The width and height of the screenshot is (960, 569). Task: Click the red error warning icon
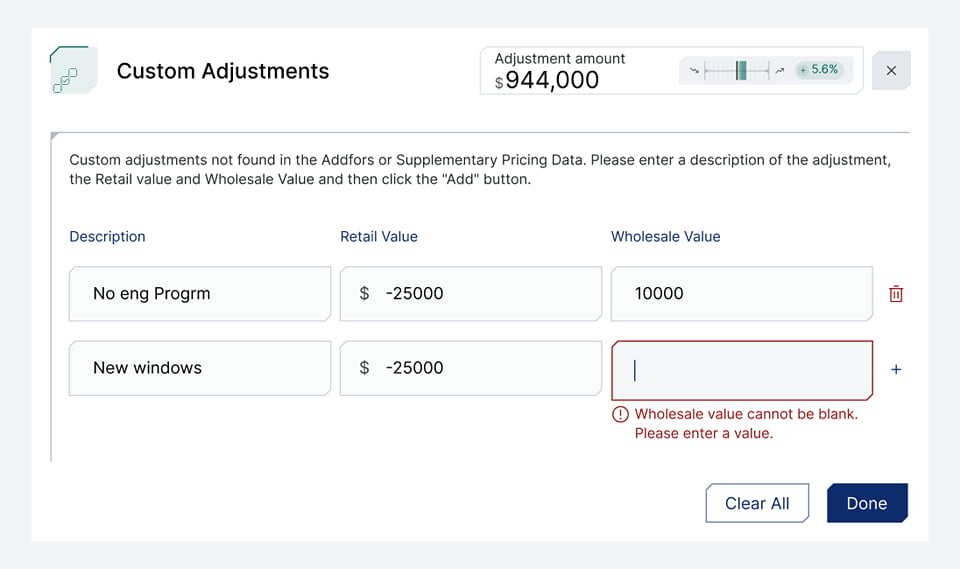(621, 414)
